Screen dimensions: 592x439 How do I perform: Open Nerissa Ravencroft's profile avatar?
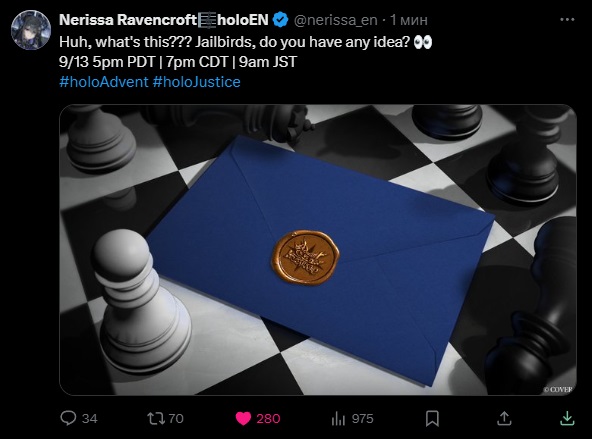[31, 30]
